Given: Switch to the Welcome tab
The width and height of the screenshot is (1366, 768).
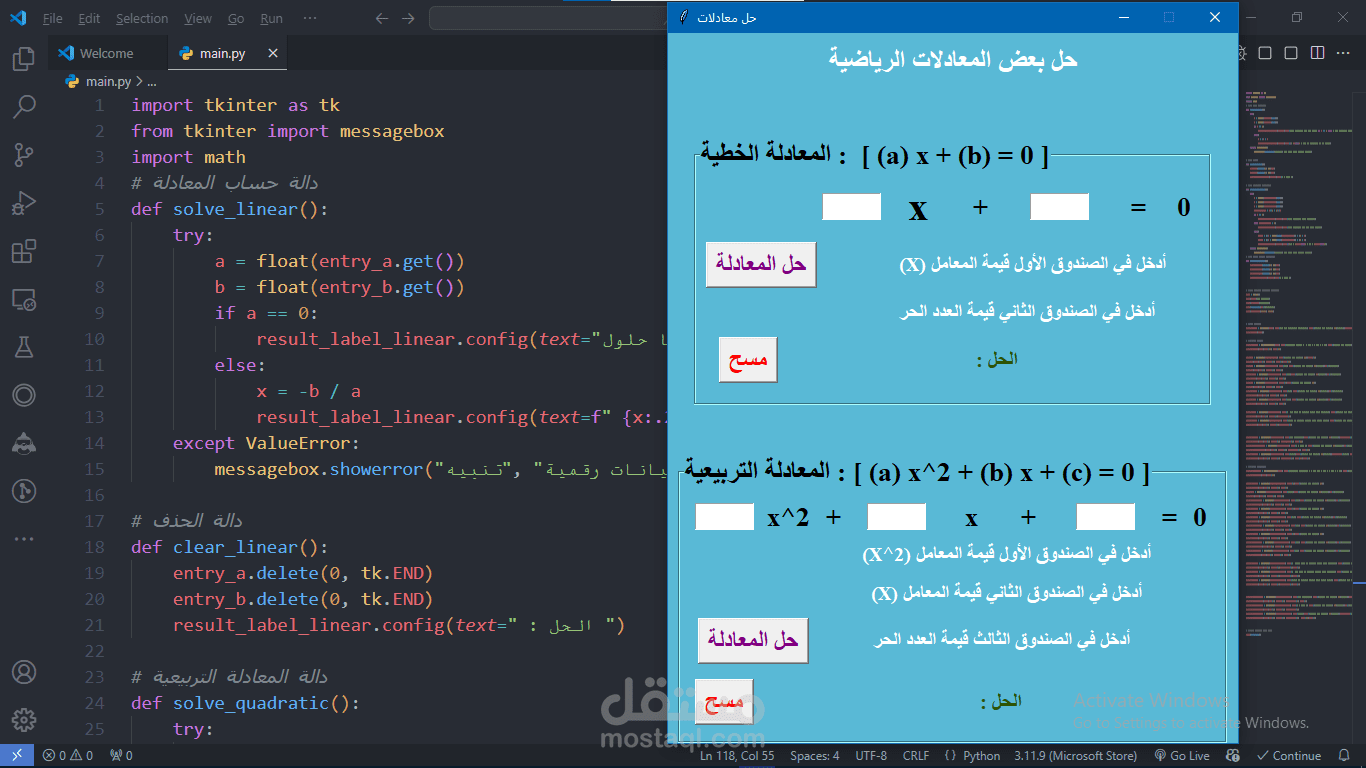Looking at the screenshot, I should (x=106, y=54).
